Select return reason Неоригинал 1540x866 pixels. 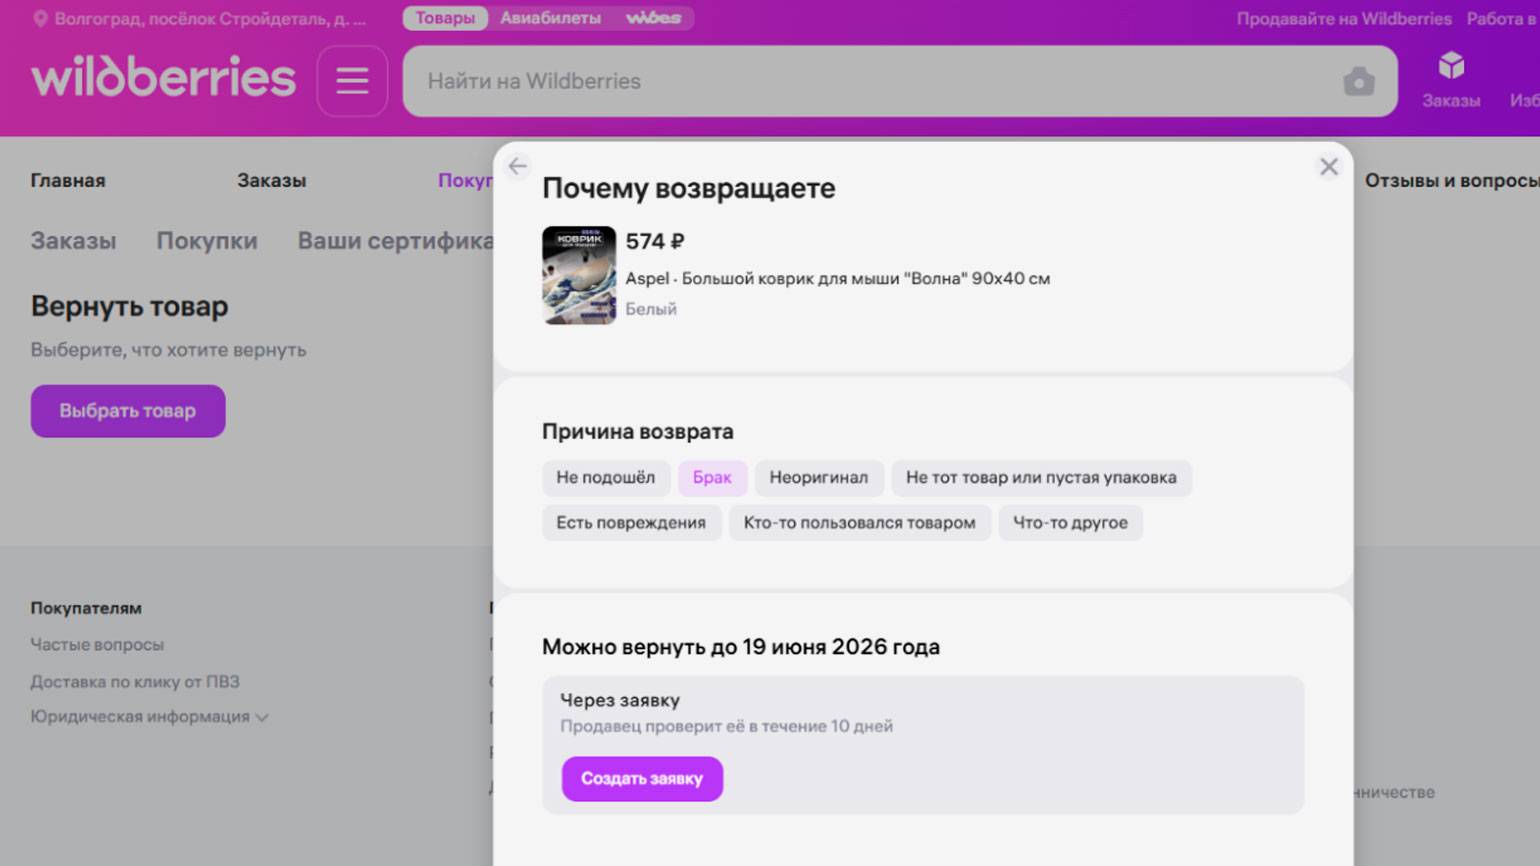coord(819,478)
